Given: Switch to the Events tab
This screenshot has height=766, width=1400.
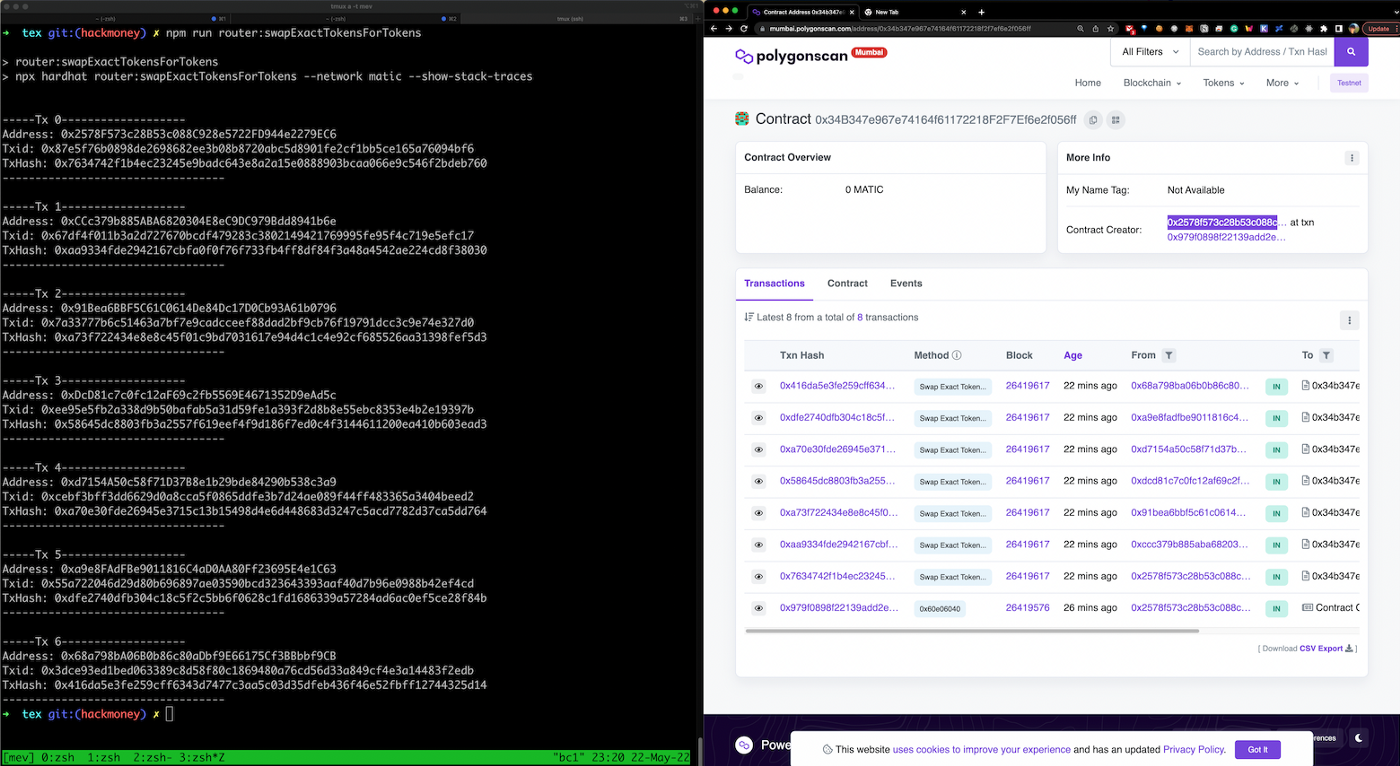Looking at the screenshot, I should point(906,284).
